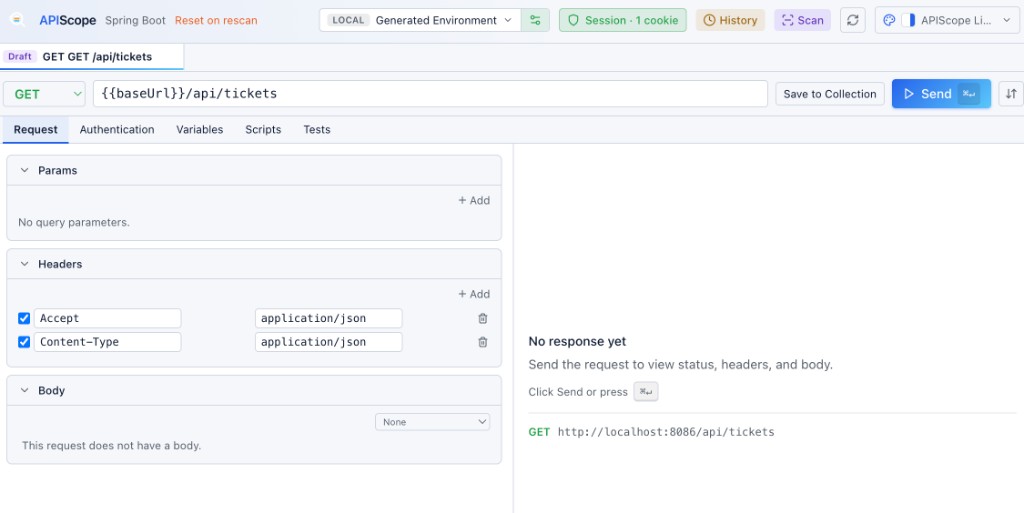
Task: Uncheck the Content-Type header checkbox
Action: (24, 342)
